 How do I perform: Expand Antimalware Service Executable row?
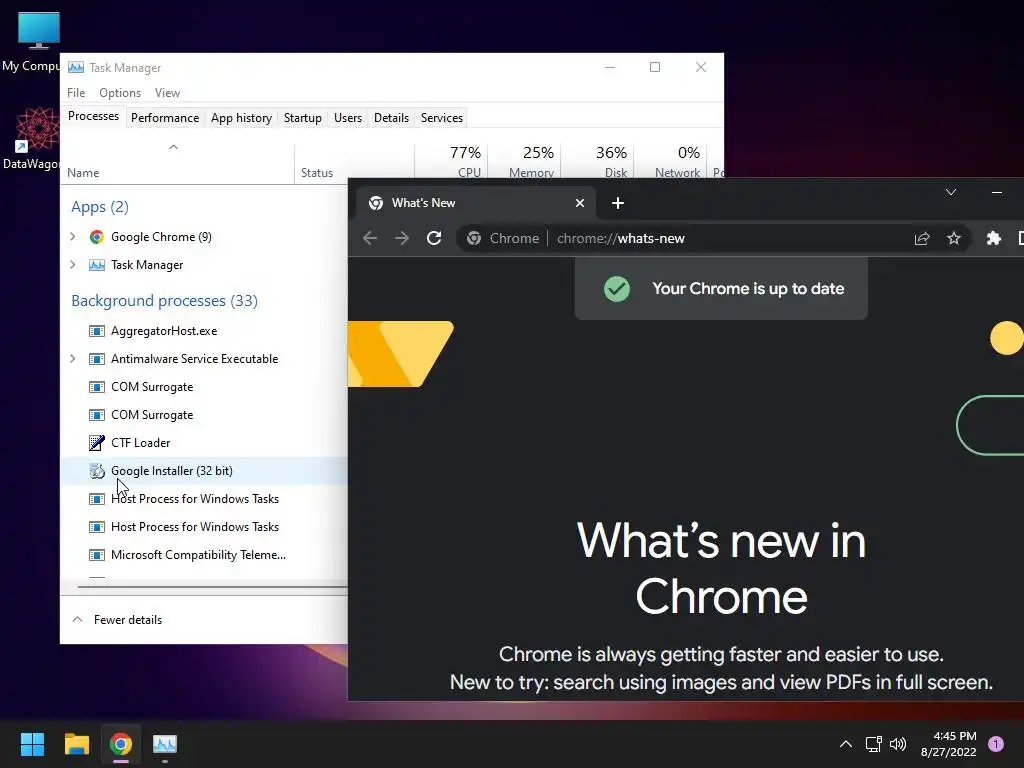coord(72,359)
